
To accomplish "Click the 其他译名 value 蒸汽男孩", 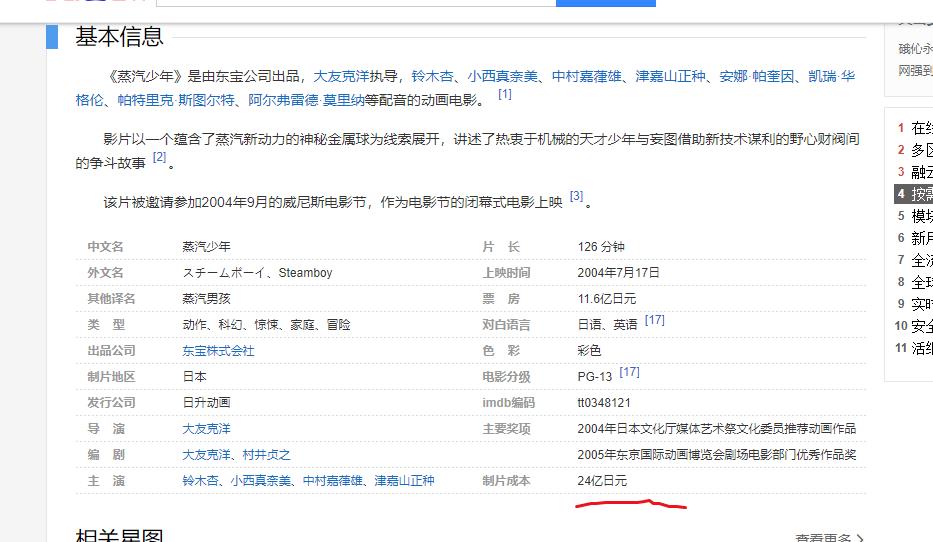I will tap(206, 299).
